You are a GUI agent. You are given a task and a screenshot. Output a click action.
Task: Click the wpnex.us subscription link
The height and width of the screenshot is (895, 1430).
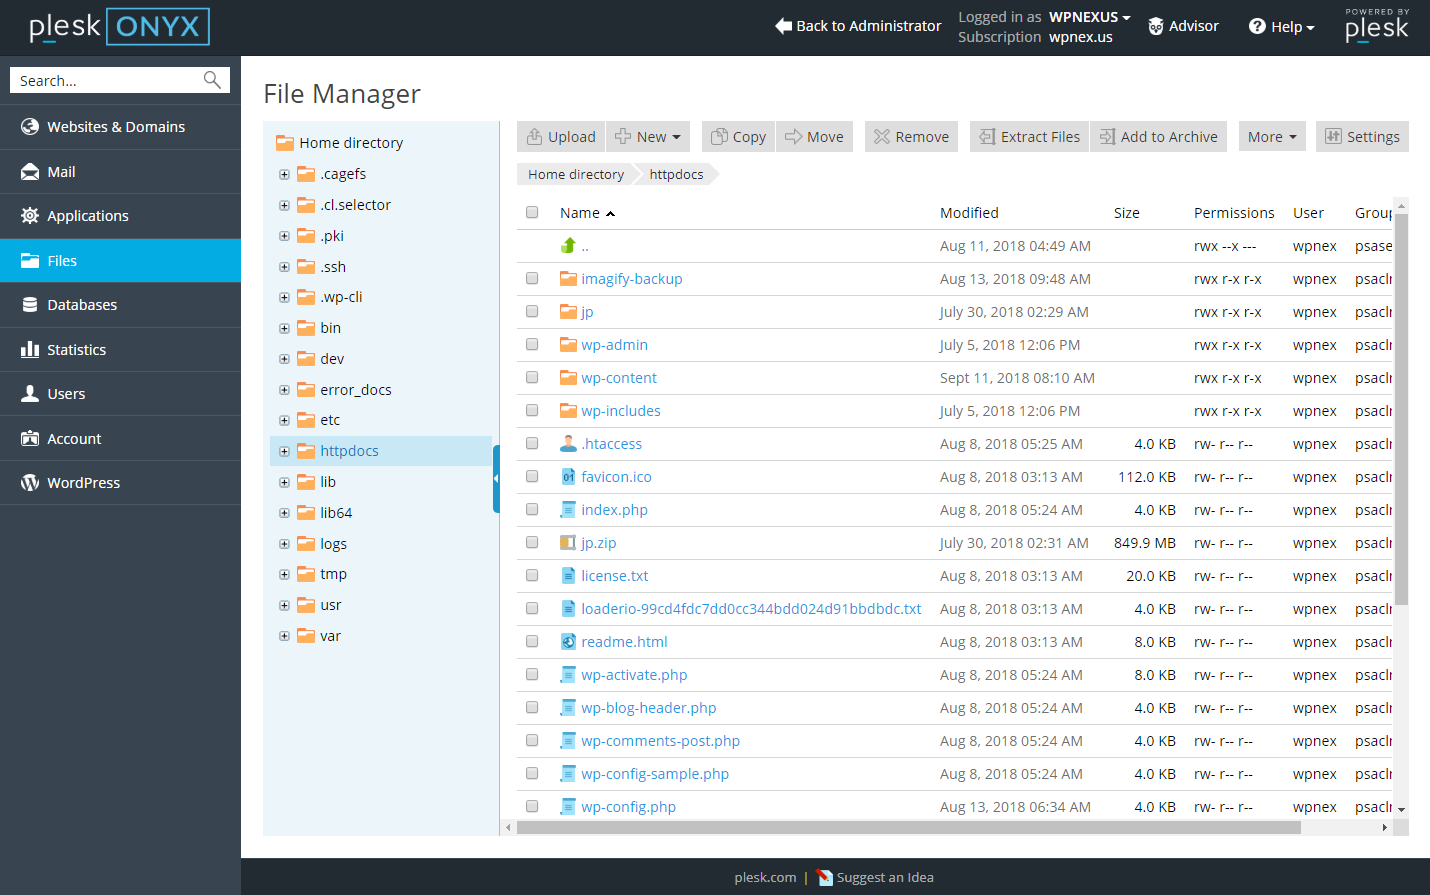coord(1081,37)
